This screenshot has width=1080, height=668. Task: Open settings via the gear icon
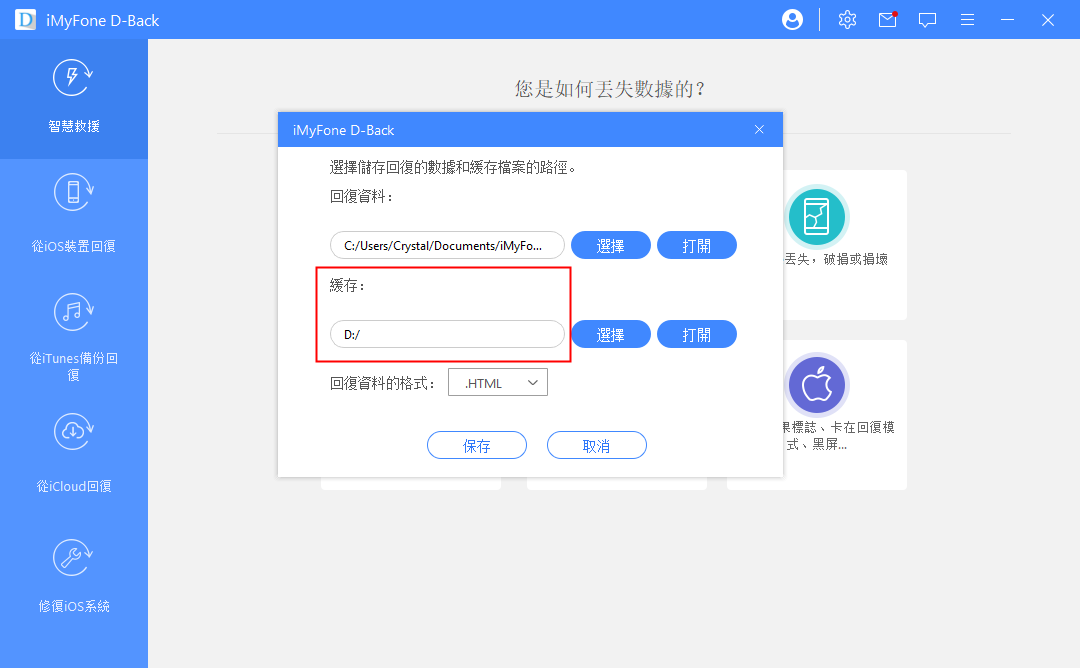tap(847, 20)
